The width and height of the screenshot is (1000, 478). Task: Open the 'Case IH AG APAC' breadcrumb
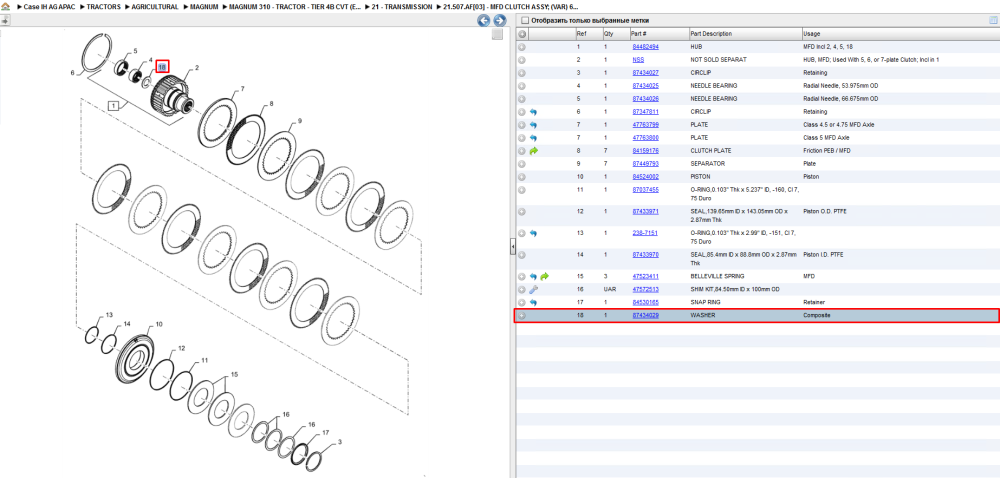[x=48, y=6]
